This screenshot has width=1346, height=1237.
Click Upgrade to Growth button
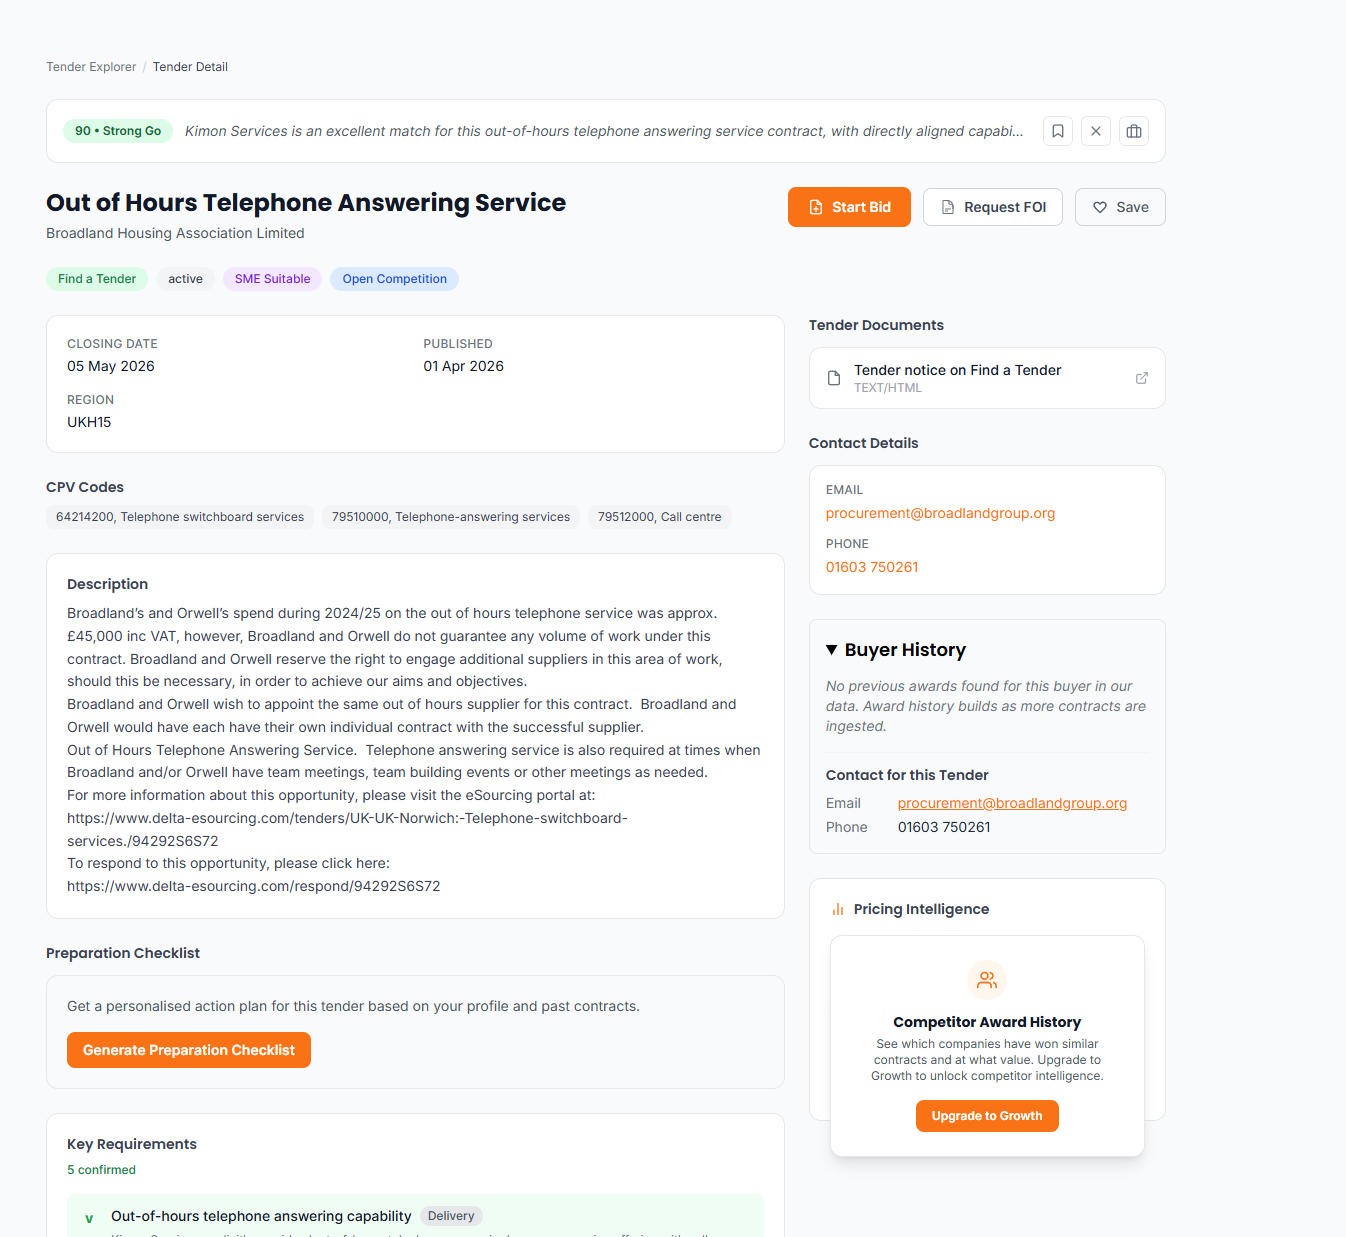pos(987,1116)
